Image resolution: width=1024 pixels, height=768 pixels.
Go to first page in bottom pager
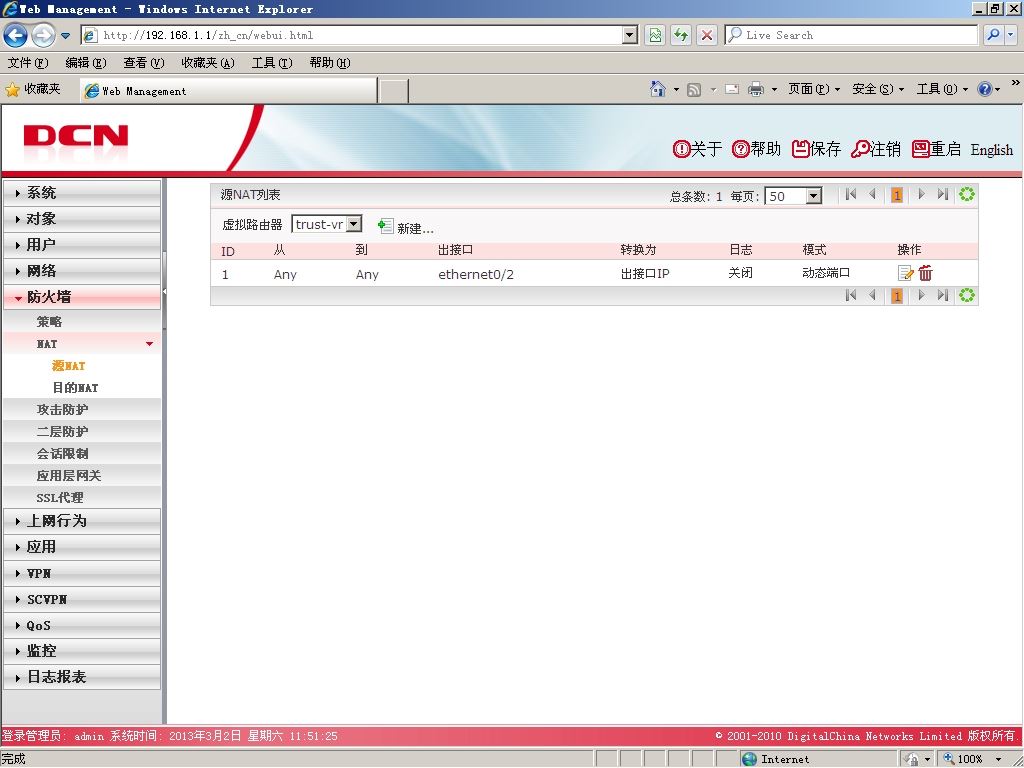click(x=850, y=295)
